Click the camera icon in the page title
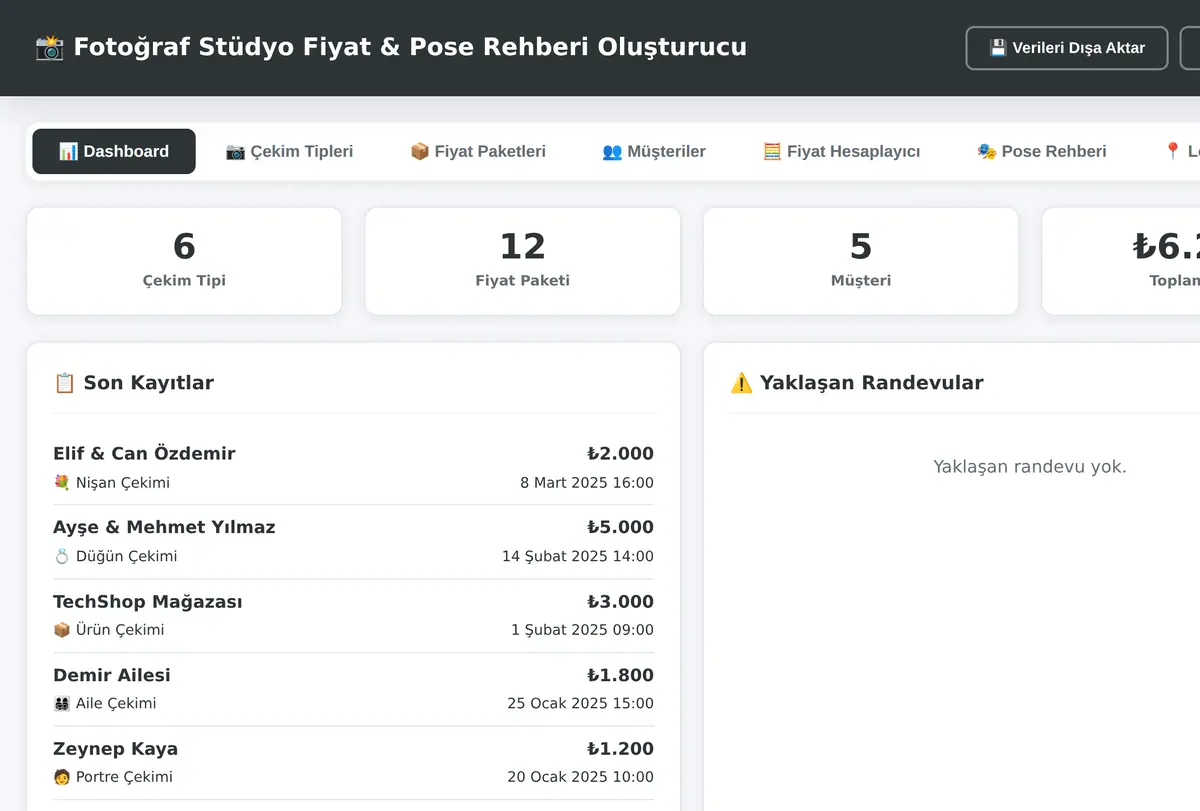 pyautogui.click(x=50, y=47)
